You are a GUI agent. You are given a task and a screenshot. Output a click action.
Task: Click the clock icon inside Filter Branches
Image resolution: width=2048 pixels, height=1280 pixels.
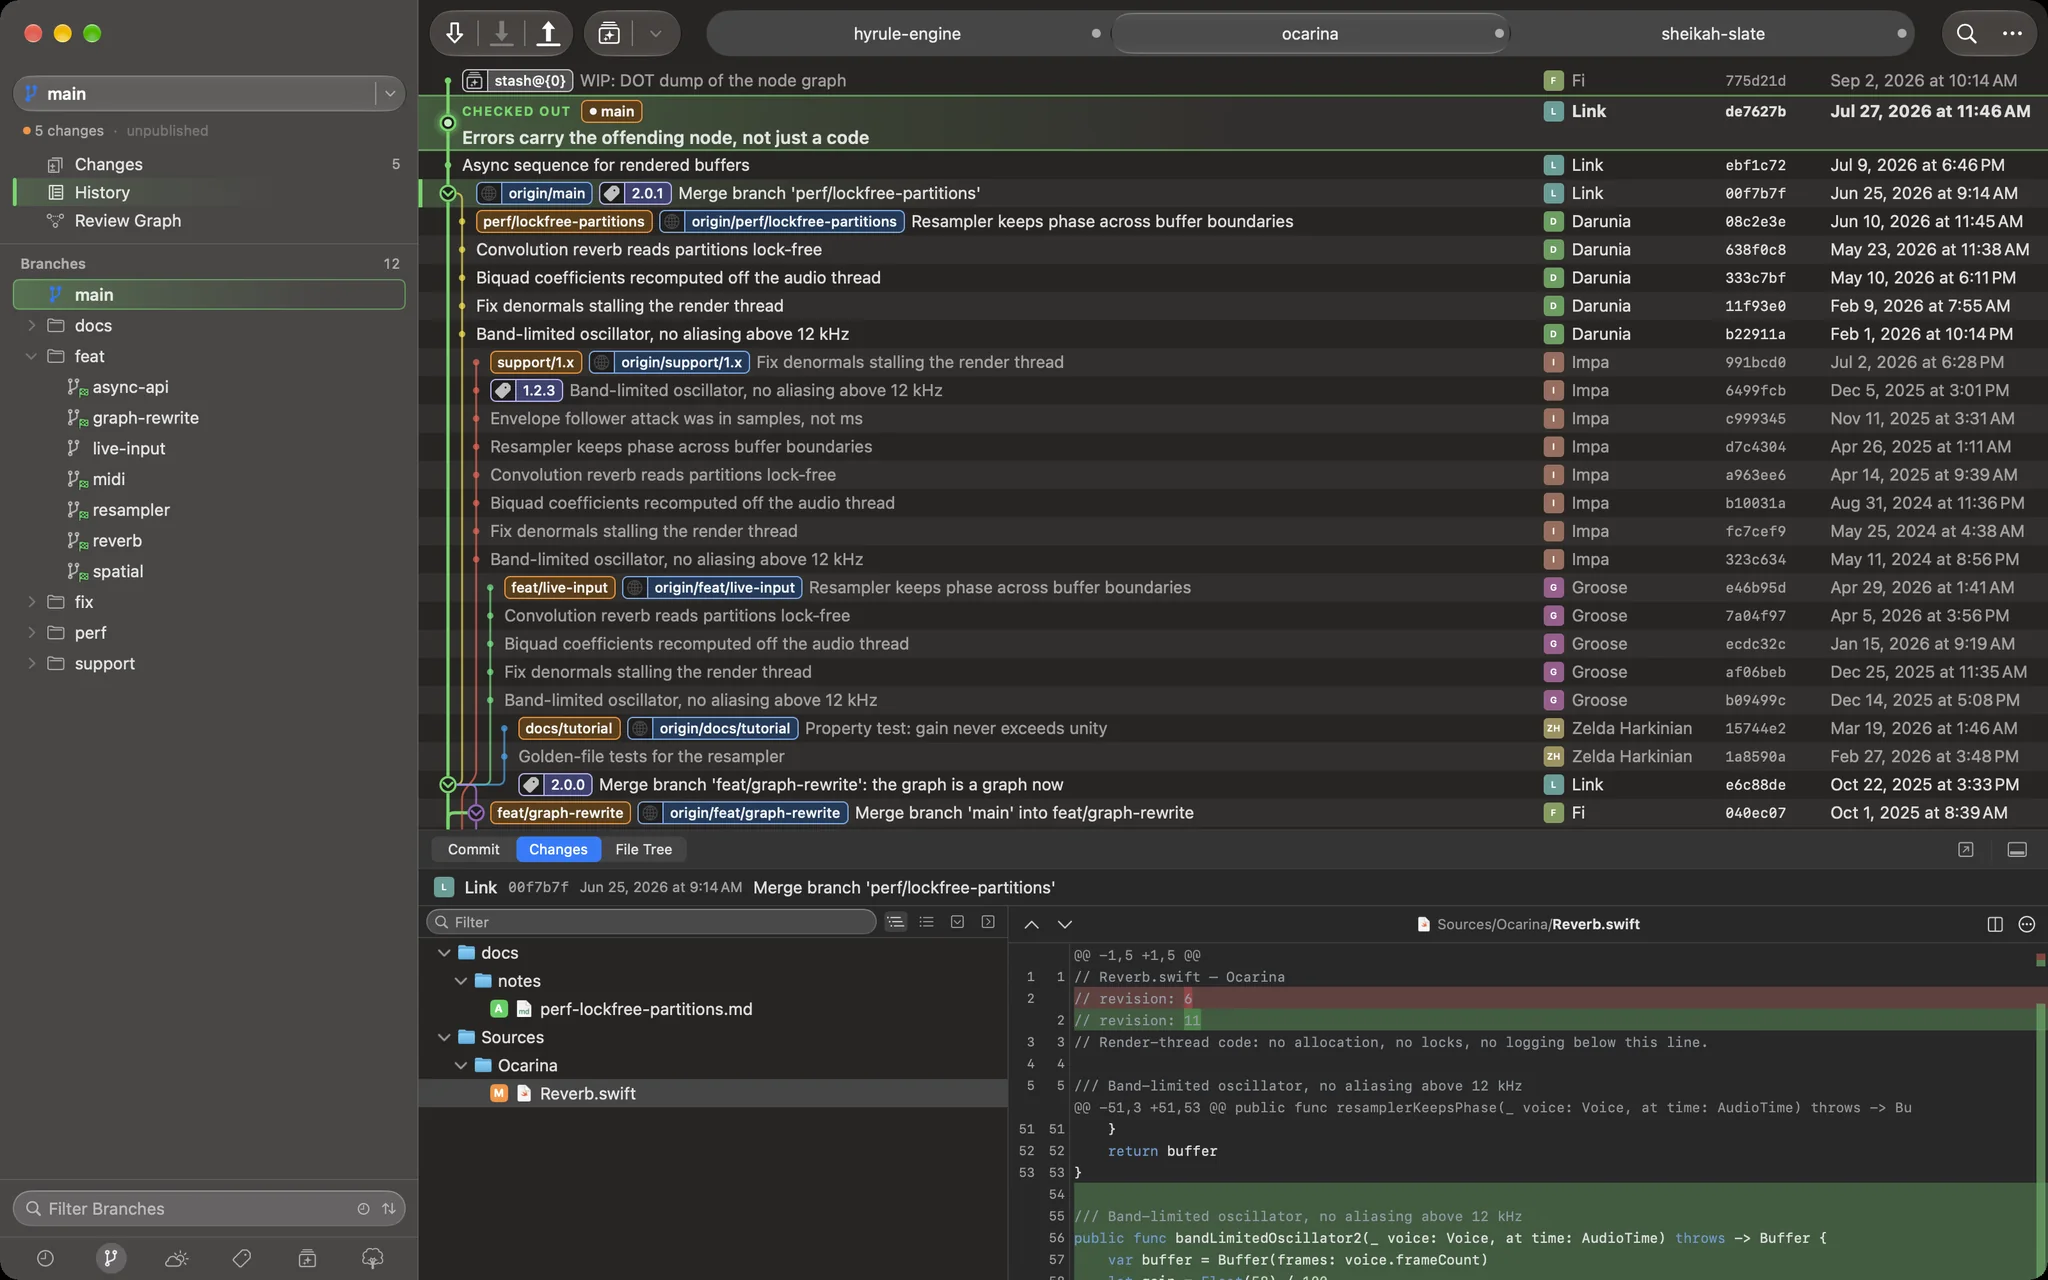click(363, 1208)
